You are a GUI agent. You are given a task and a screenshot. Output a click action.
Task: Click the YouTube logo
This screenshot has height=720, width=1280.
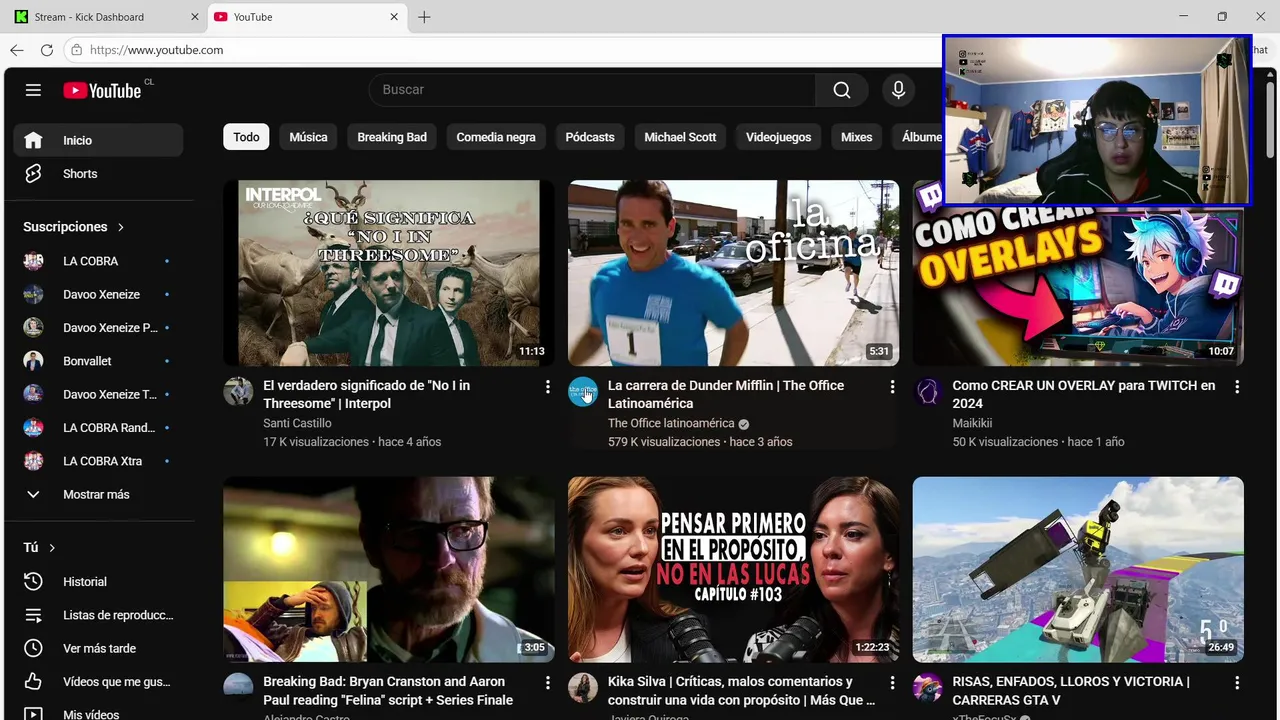103,90
